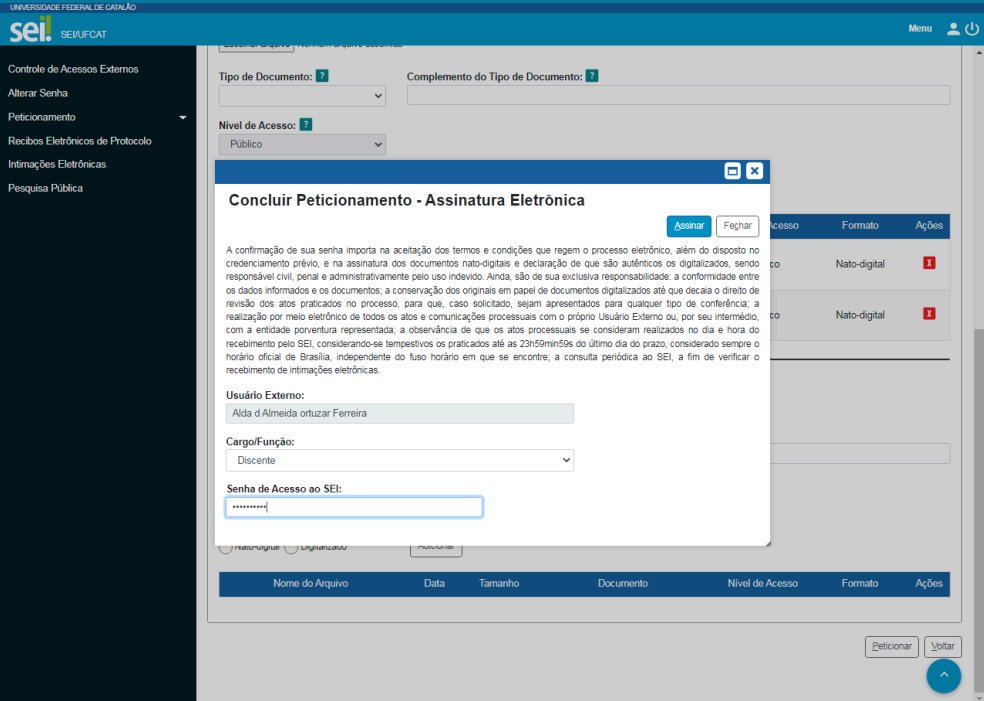Click the Universidade Federal de Catalão text
Viewport: 984px width, 701px height.
tap(73, 7)
